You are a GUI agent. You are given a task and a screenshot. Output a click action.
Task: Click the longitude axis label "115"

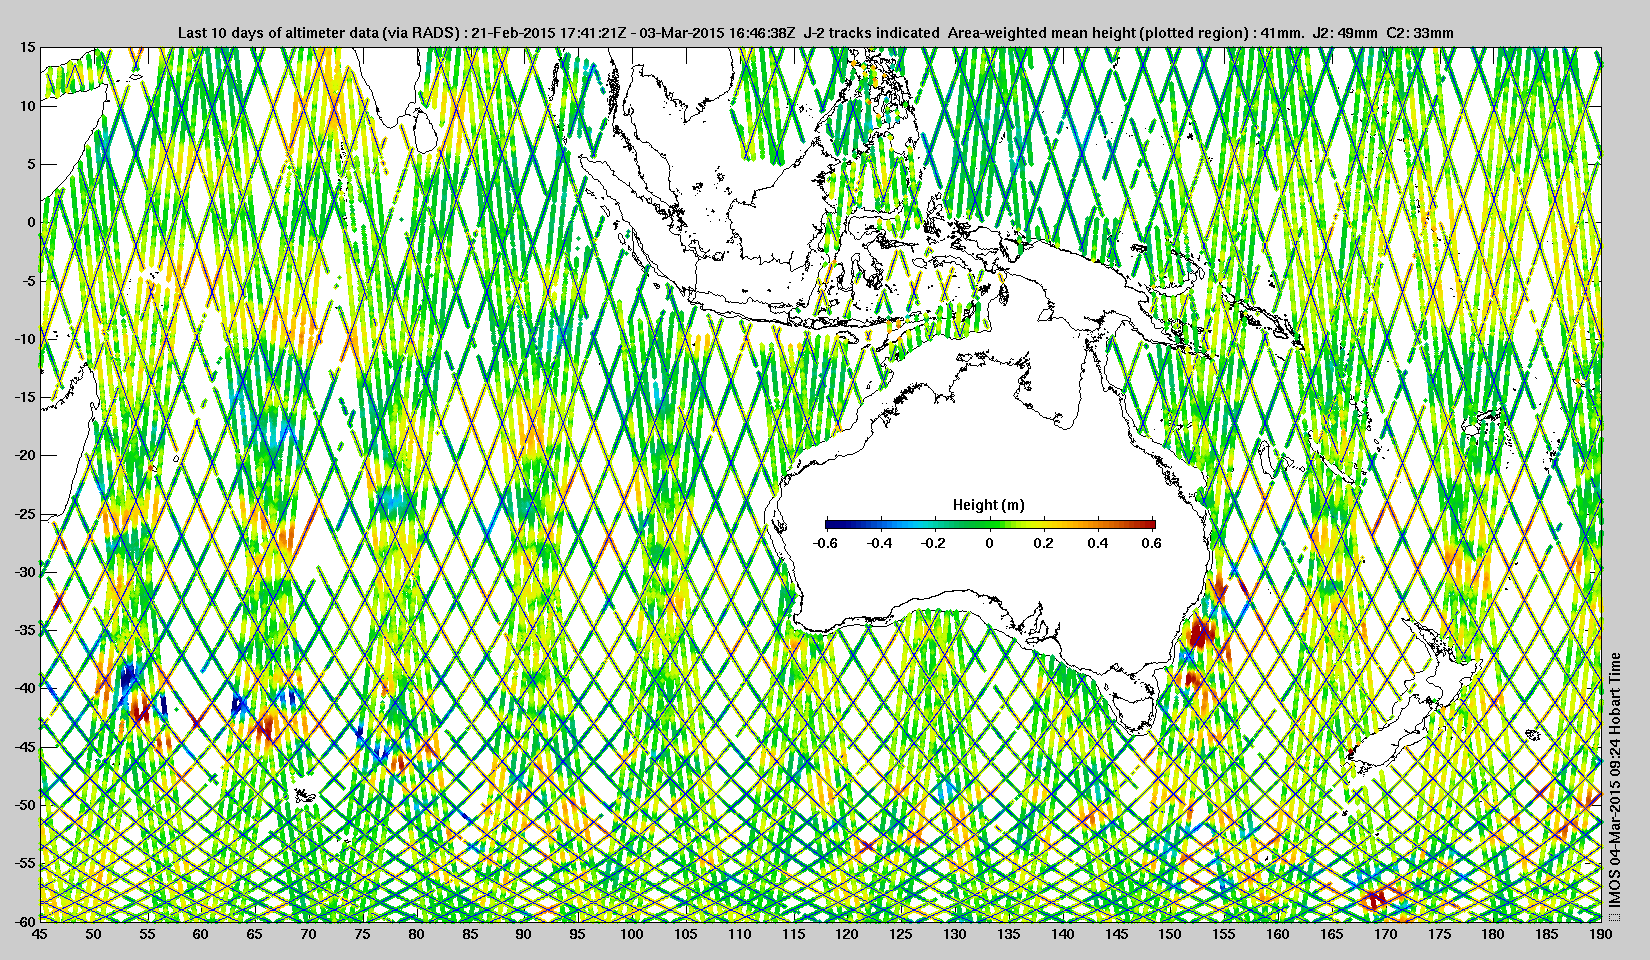pos(793,934)
